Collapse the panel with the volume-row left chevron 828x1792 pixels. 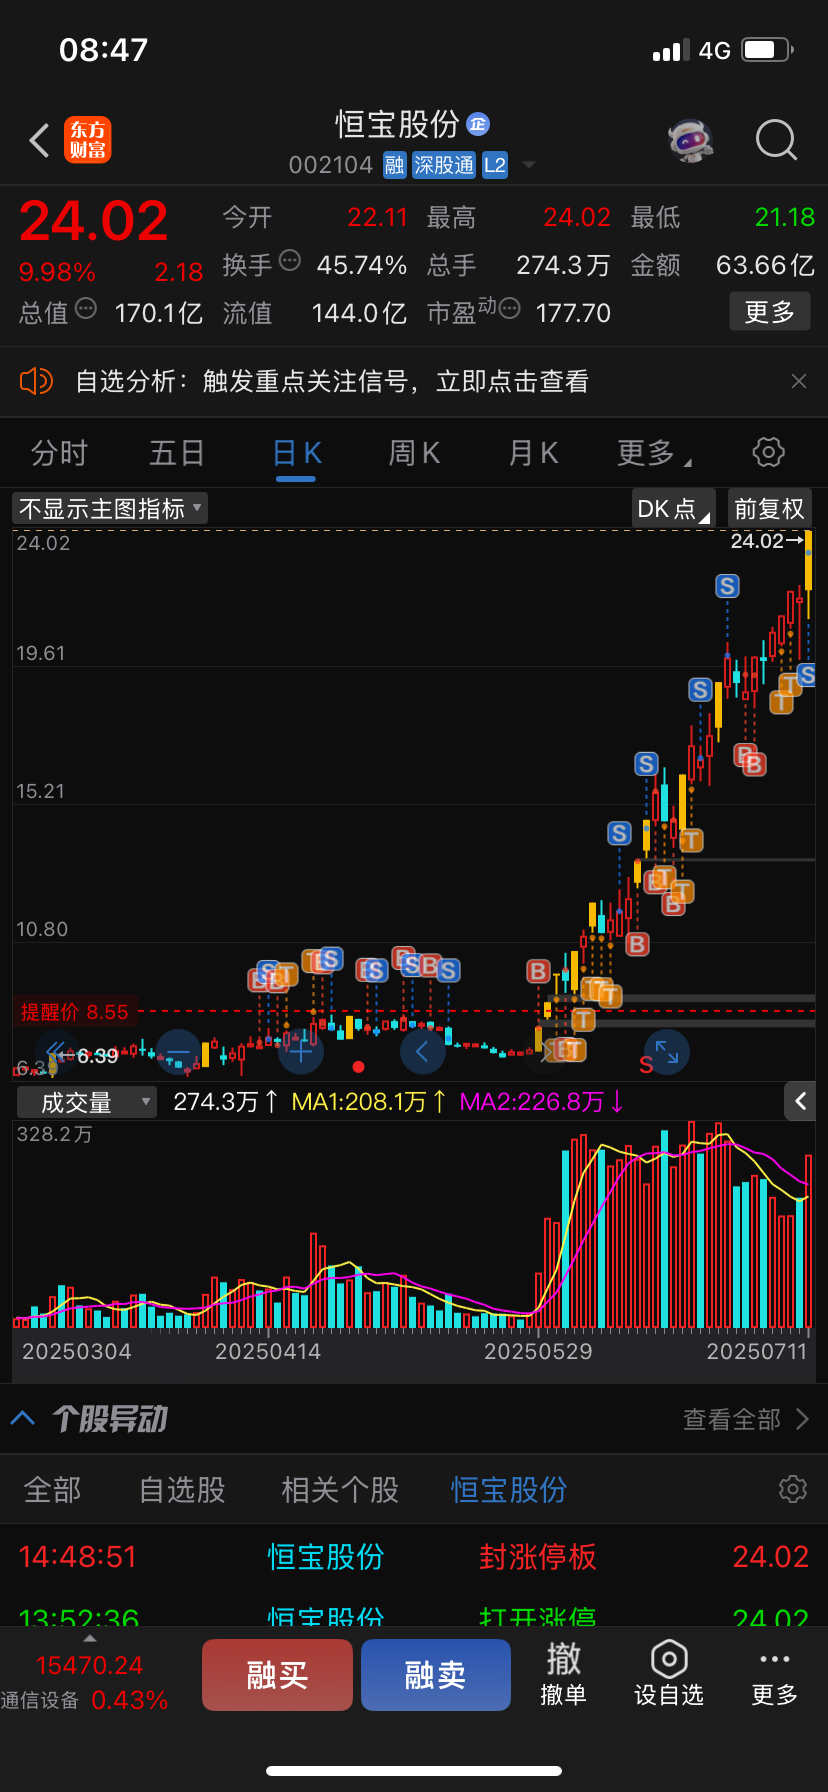[800, 1101]
